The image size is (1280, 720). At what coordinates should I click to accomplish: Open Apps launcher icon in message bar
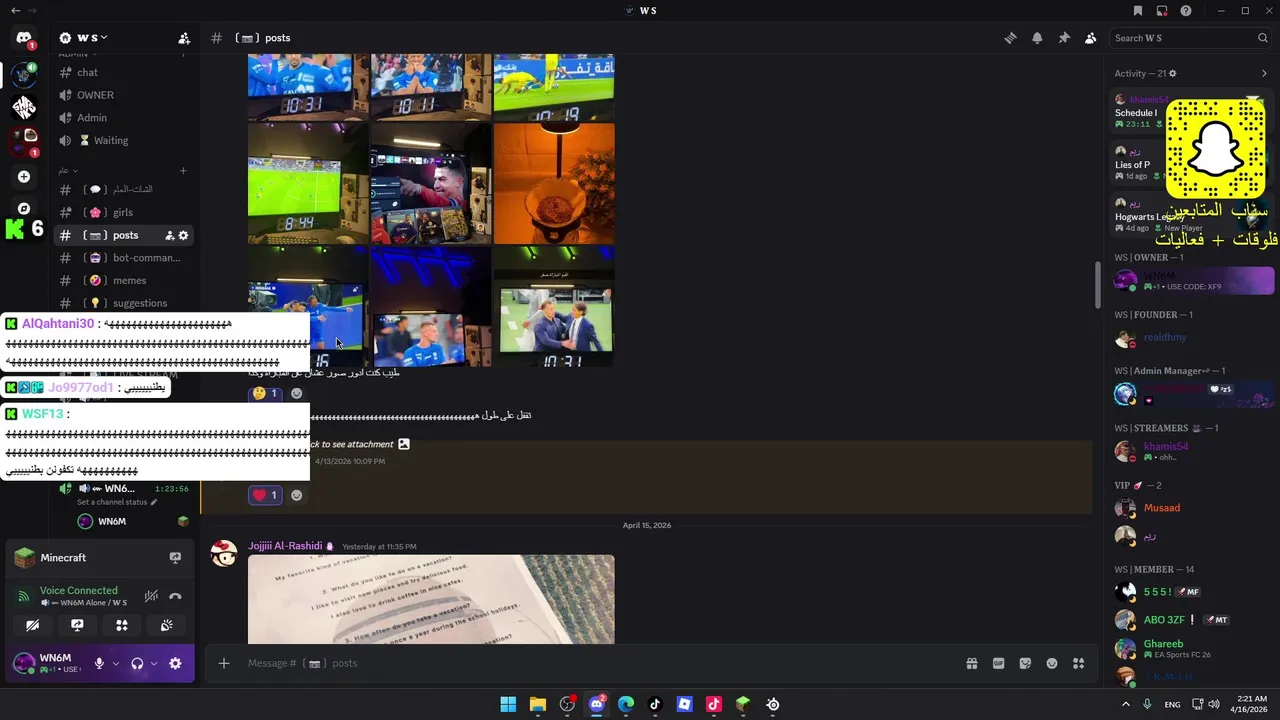(x=1079, y=663)
